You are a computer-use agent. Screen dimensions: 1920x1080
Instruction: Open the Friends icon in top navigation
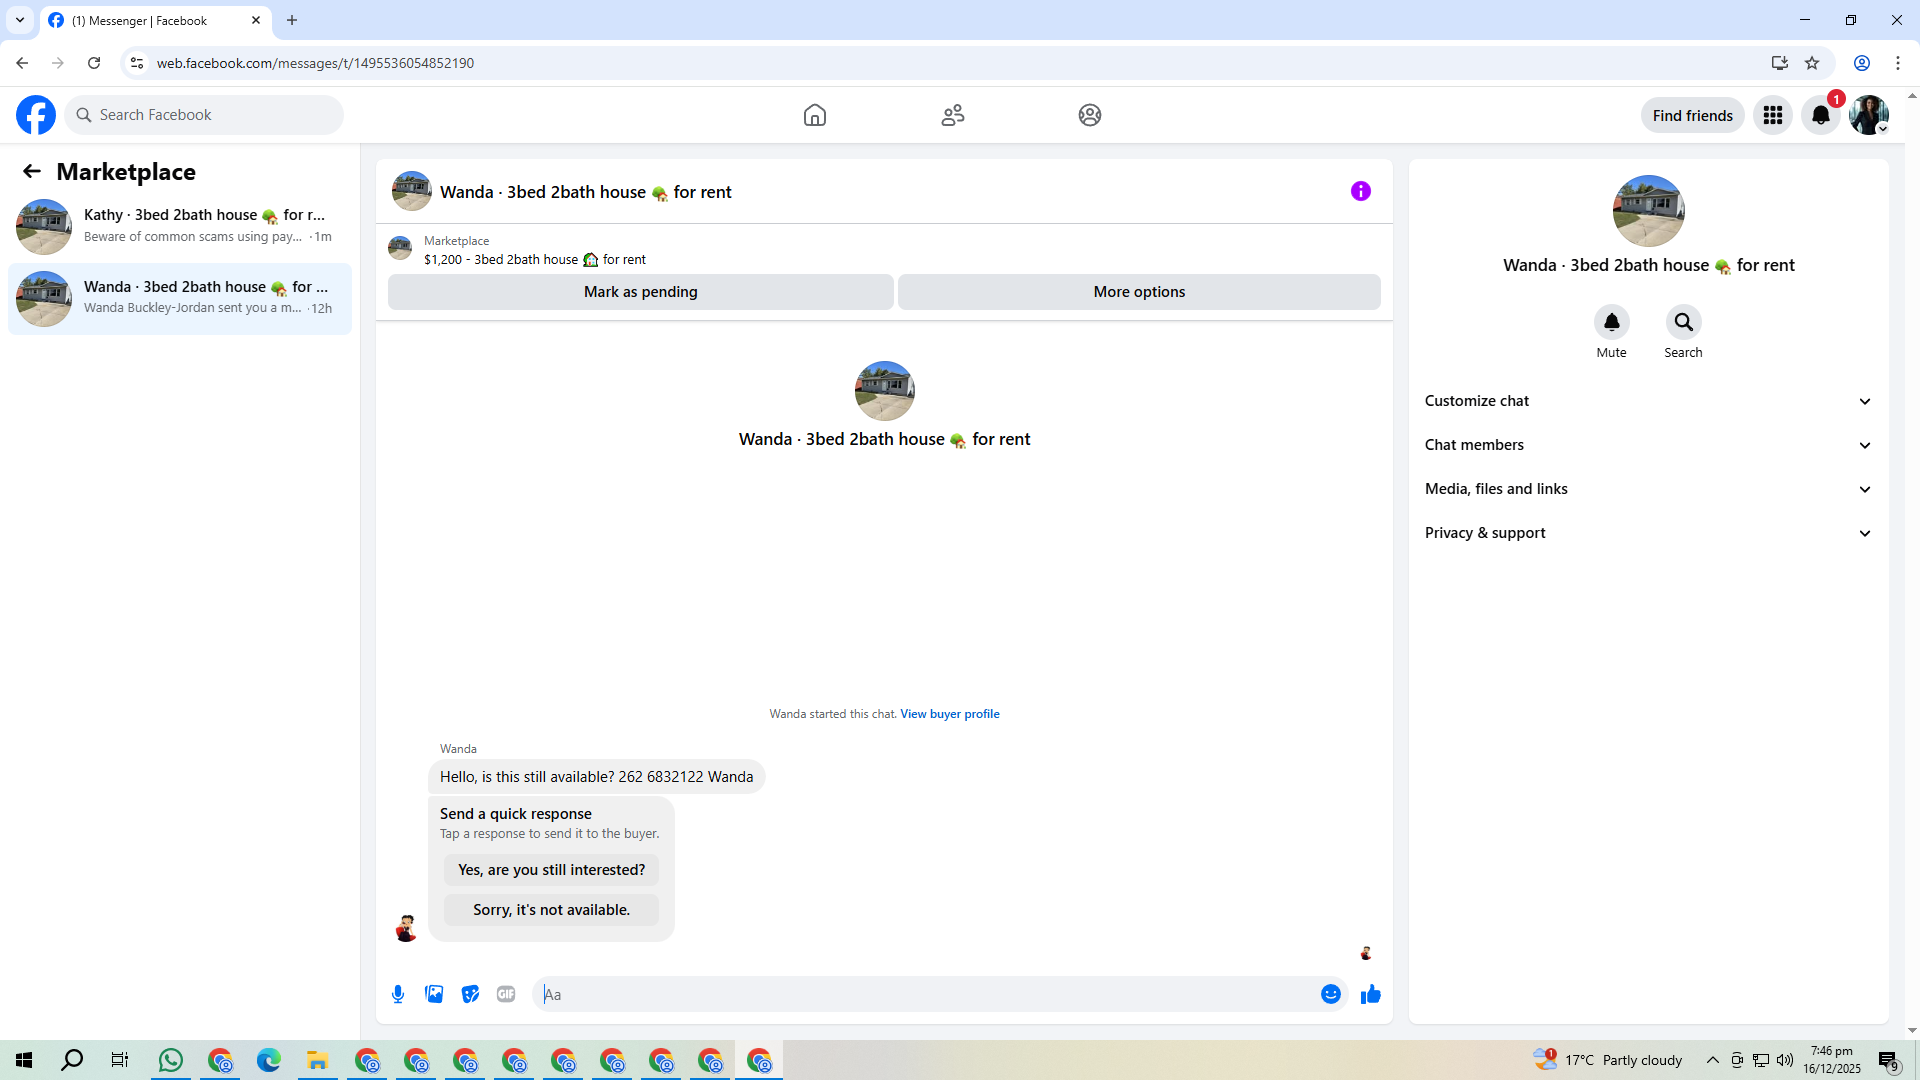(953, 115)
